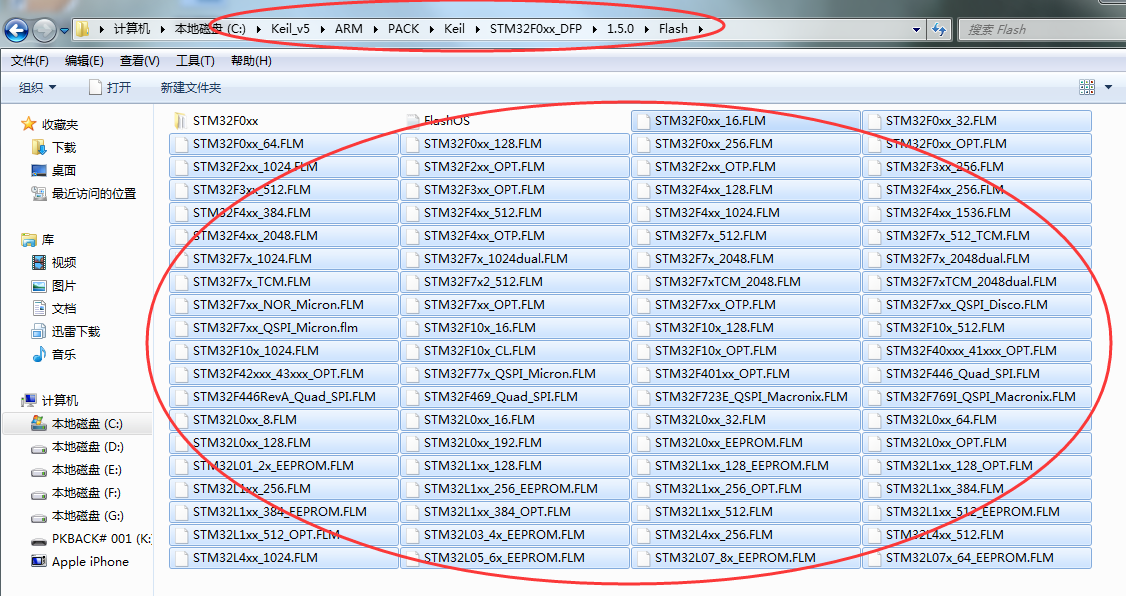
Task: Open 图片 library
Action: [x=55, y=285]
